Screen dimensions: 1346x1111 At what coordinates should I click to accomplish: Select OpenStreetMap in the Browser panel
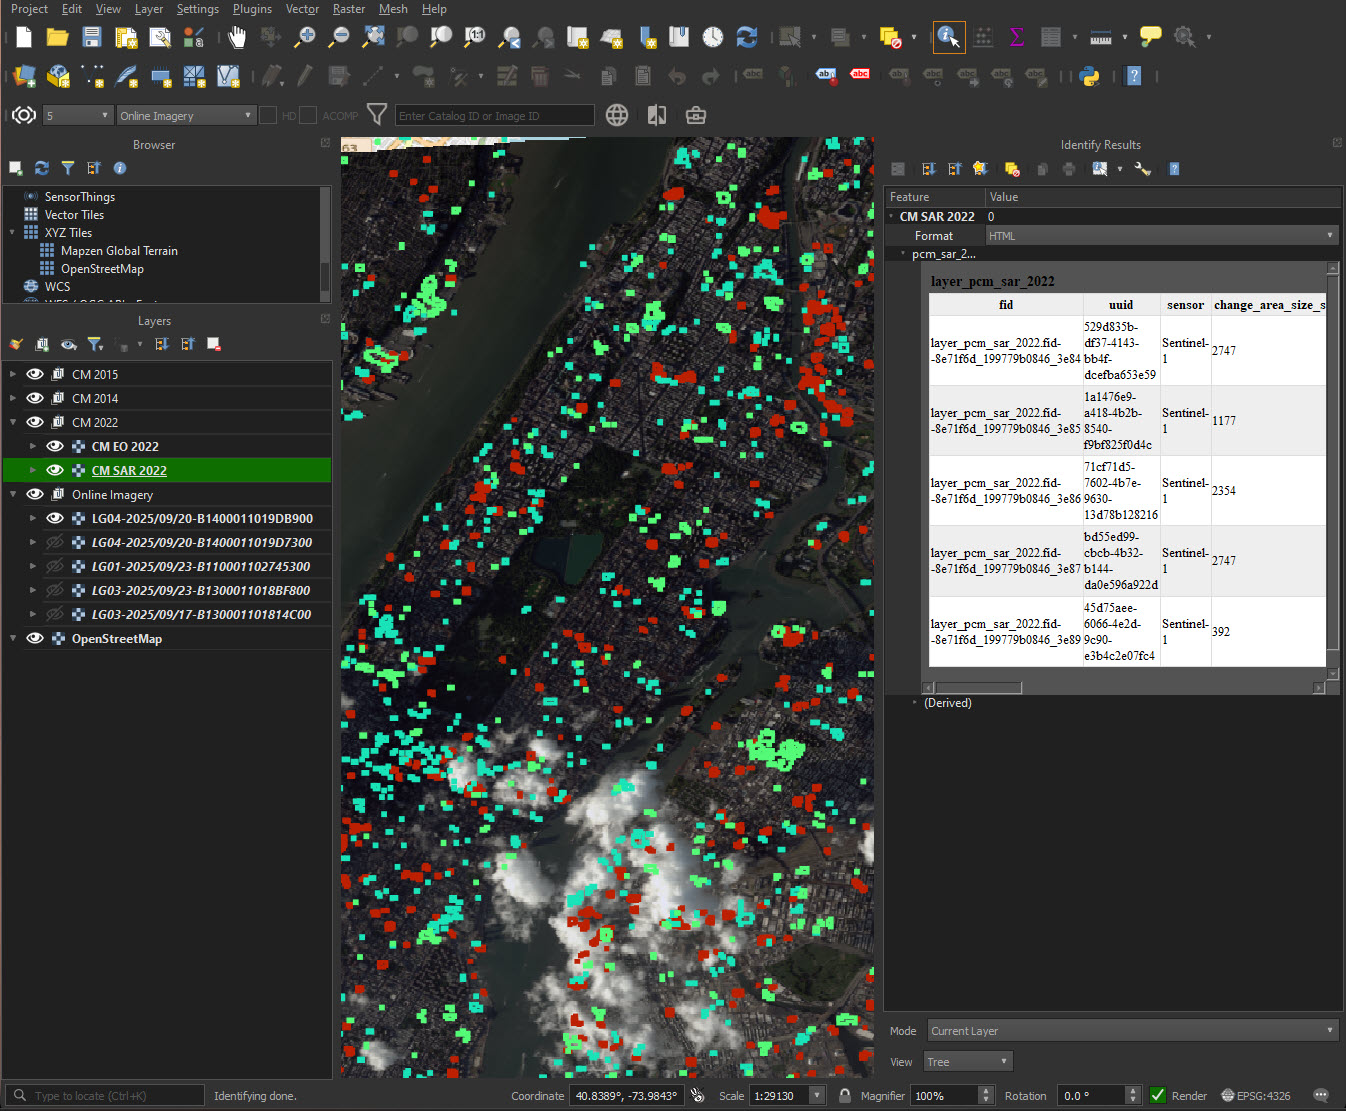point(102,269)
